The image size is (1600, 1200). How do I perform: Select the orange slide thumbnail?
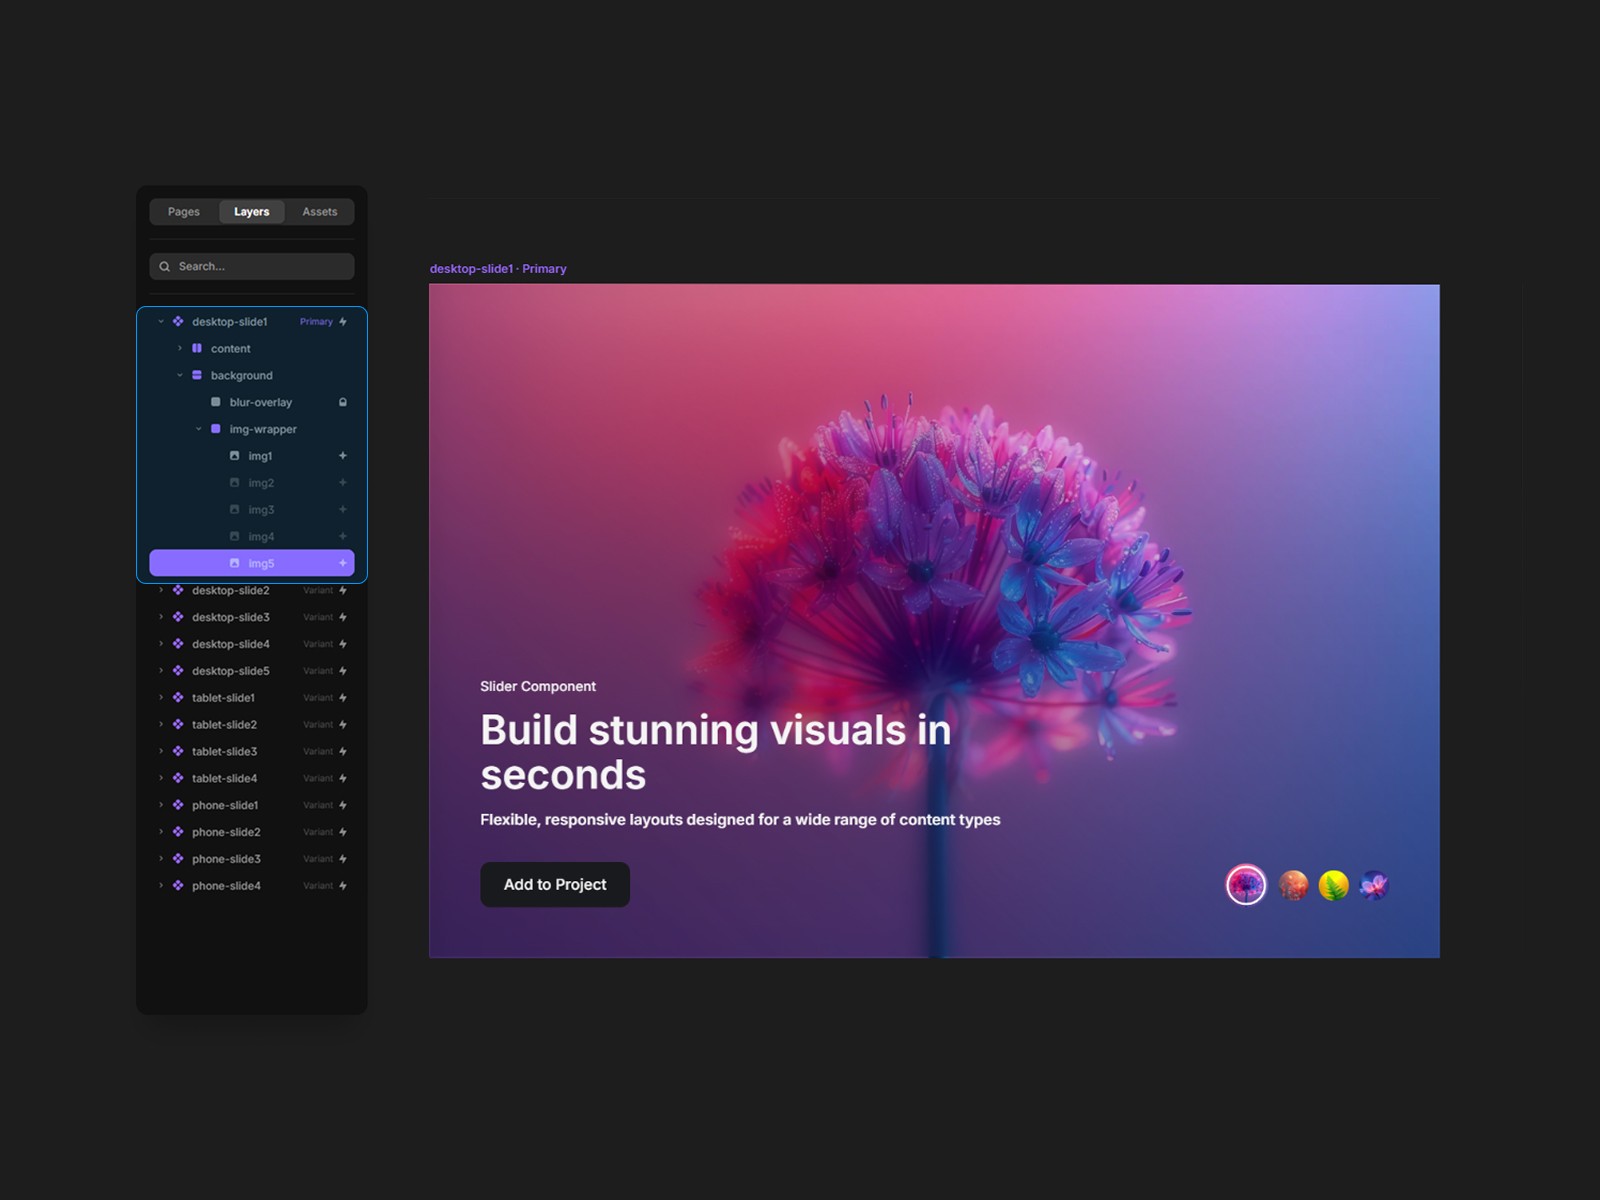click(1293, 885)
